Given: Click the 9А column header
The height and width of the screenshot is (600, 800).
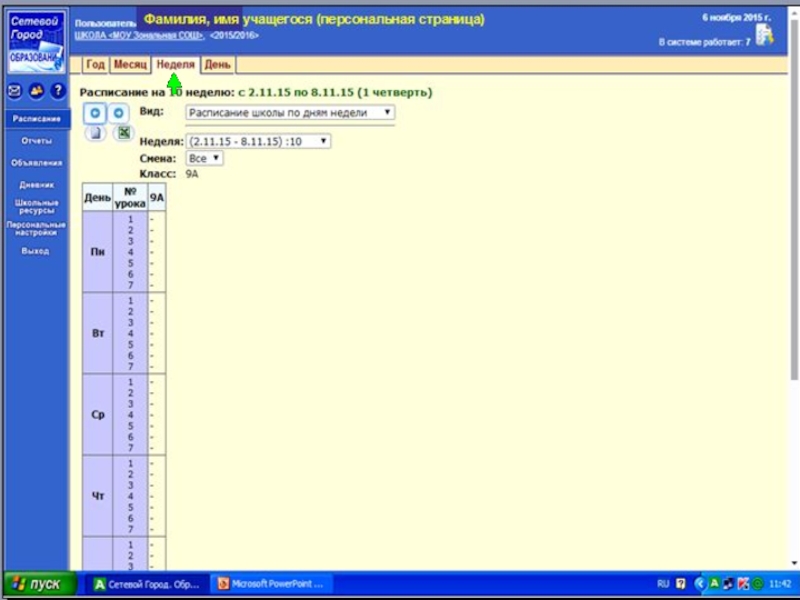Looking at the screenshot, I should (157, 197).
